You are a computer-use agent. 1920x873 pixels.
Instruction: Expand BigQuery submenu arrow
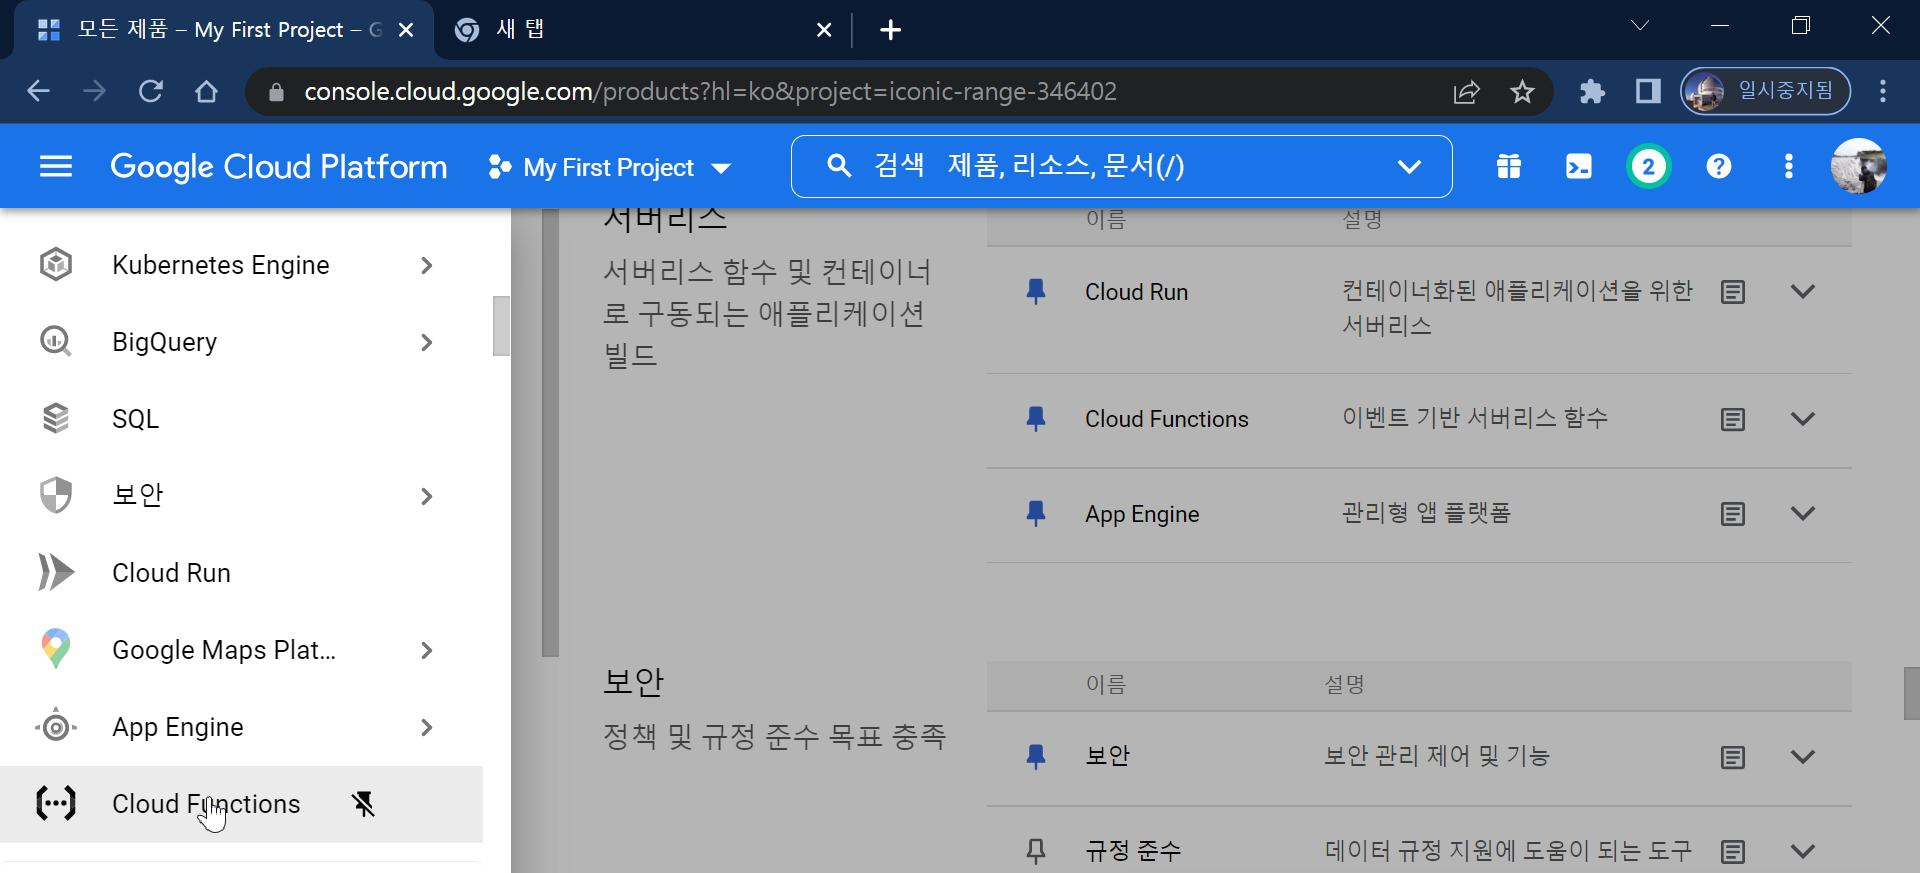(x=427, y=342)
